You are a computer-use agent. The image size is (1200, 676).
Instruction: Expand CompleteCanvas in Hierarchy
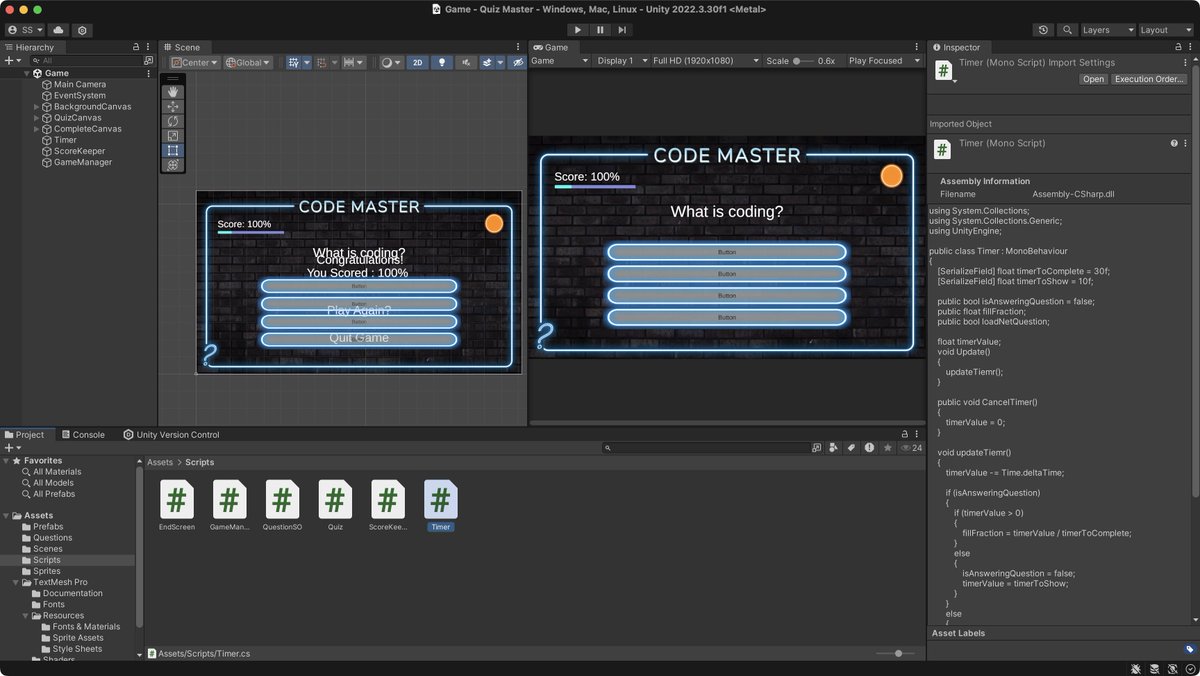coord(37,129)
